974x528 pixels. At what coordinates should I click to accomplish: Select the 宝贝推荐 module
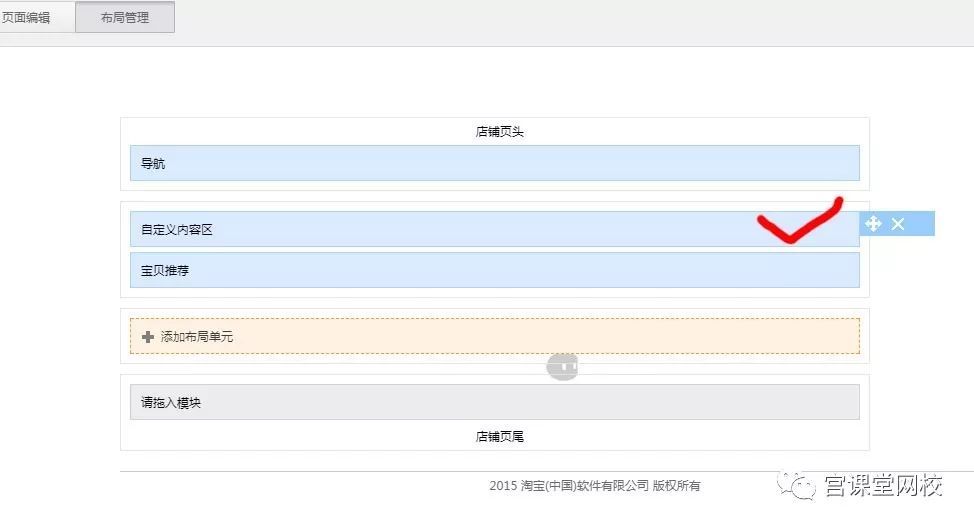pos(494,270)
